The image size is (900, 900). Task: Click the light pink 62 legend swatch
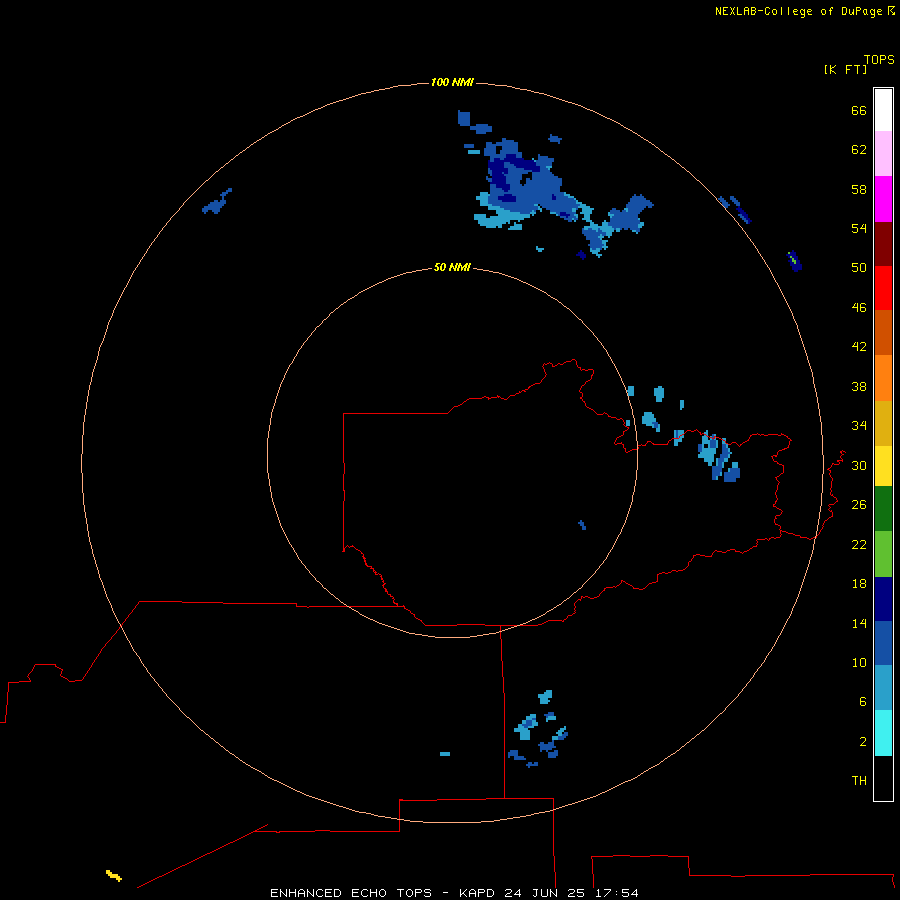(883, 154)
